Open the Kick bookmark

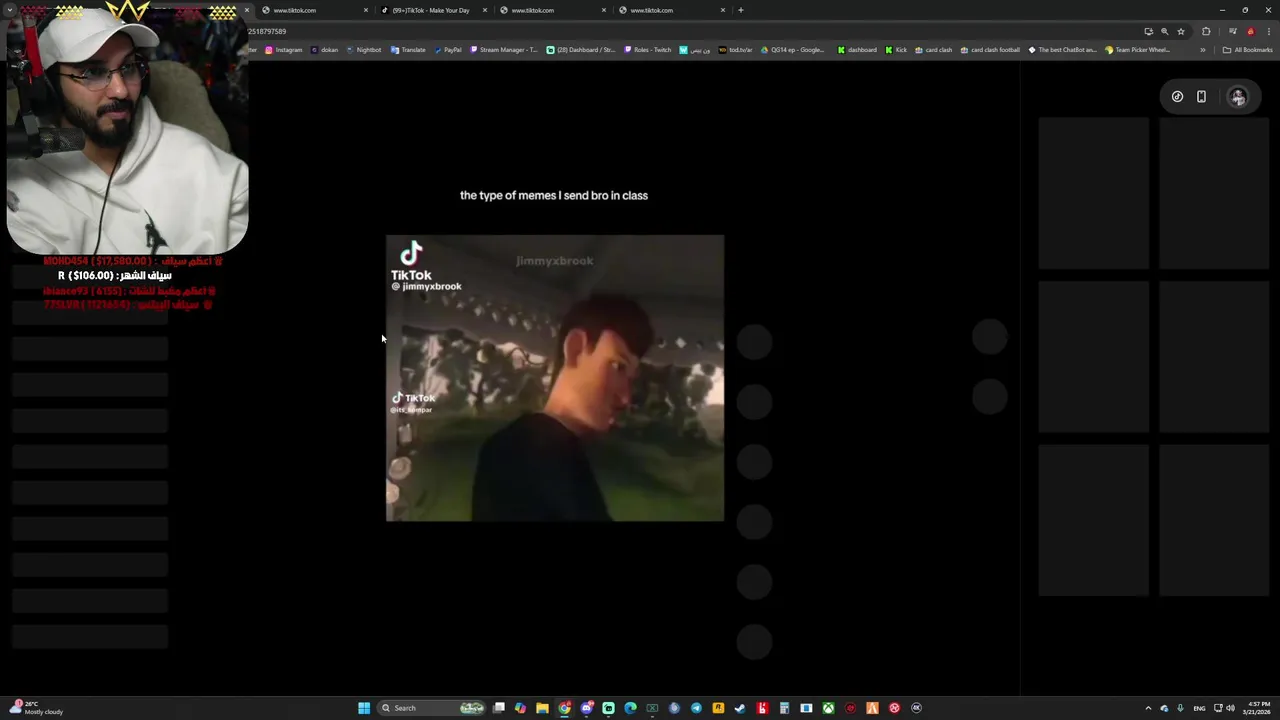[895, 50]
